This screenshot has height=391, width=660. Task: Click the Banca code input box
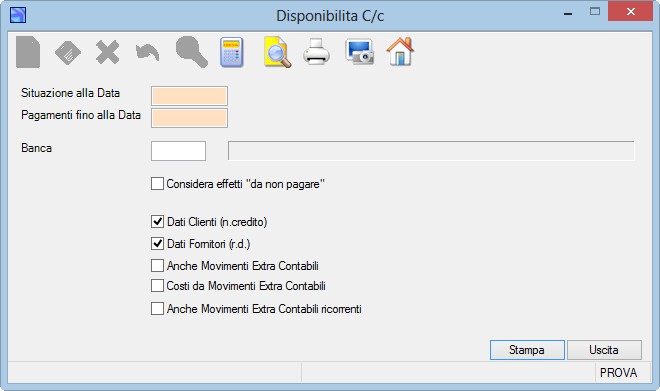(178, 151)
